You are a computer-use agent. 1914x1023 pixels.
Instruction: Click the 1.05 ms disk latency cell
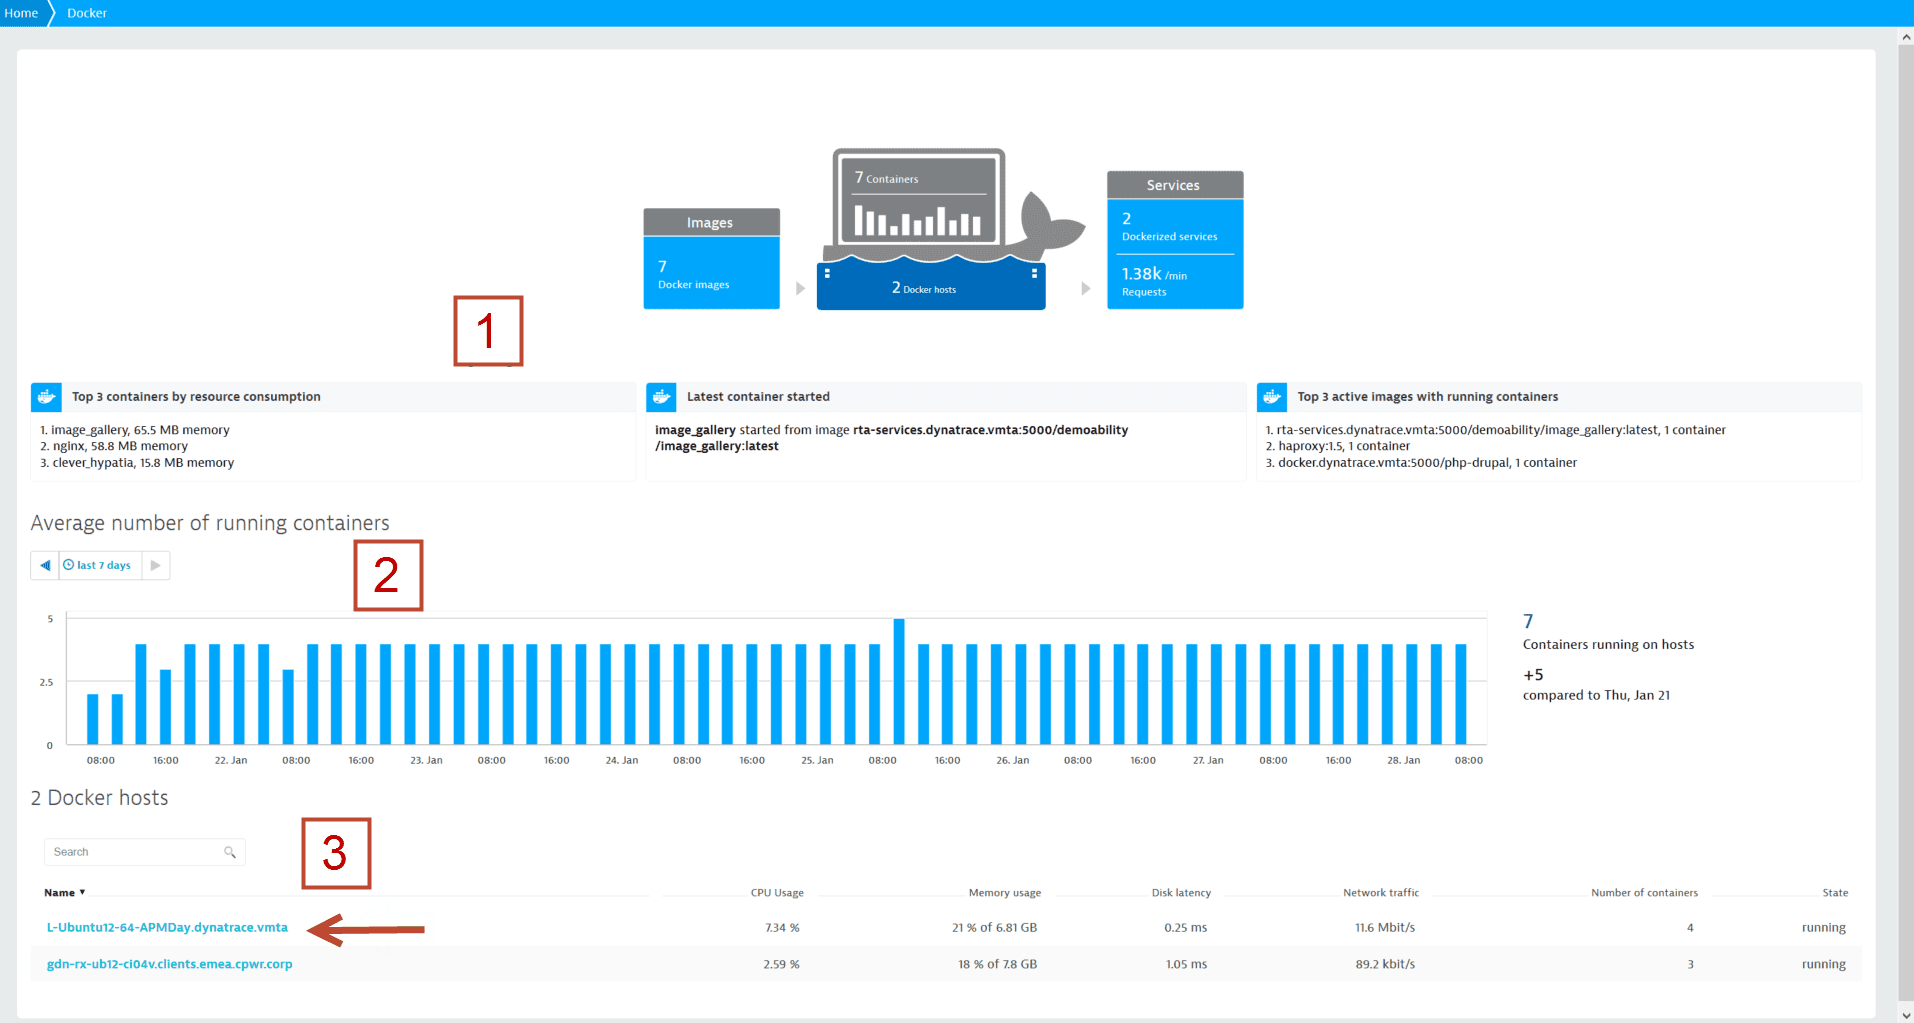[1186, 964]
